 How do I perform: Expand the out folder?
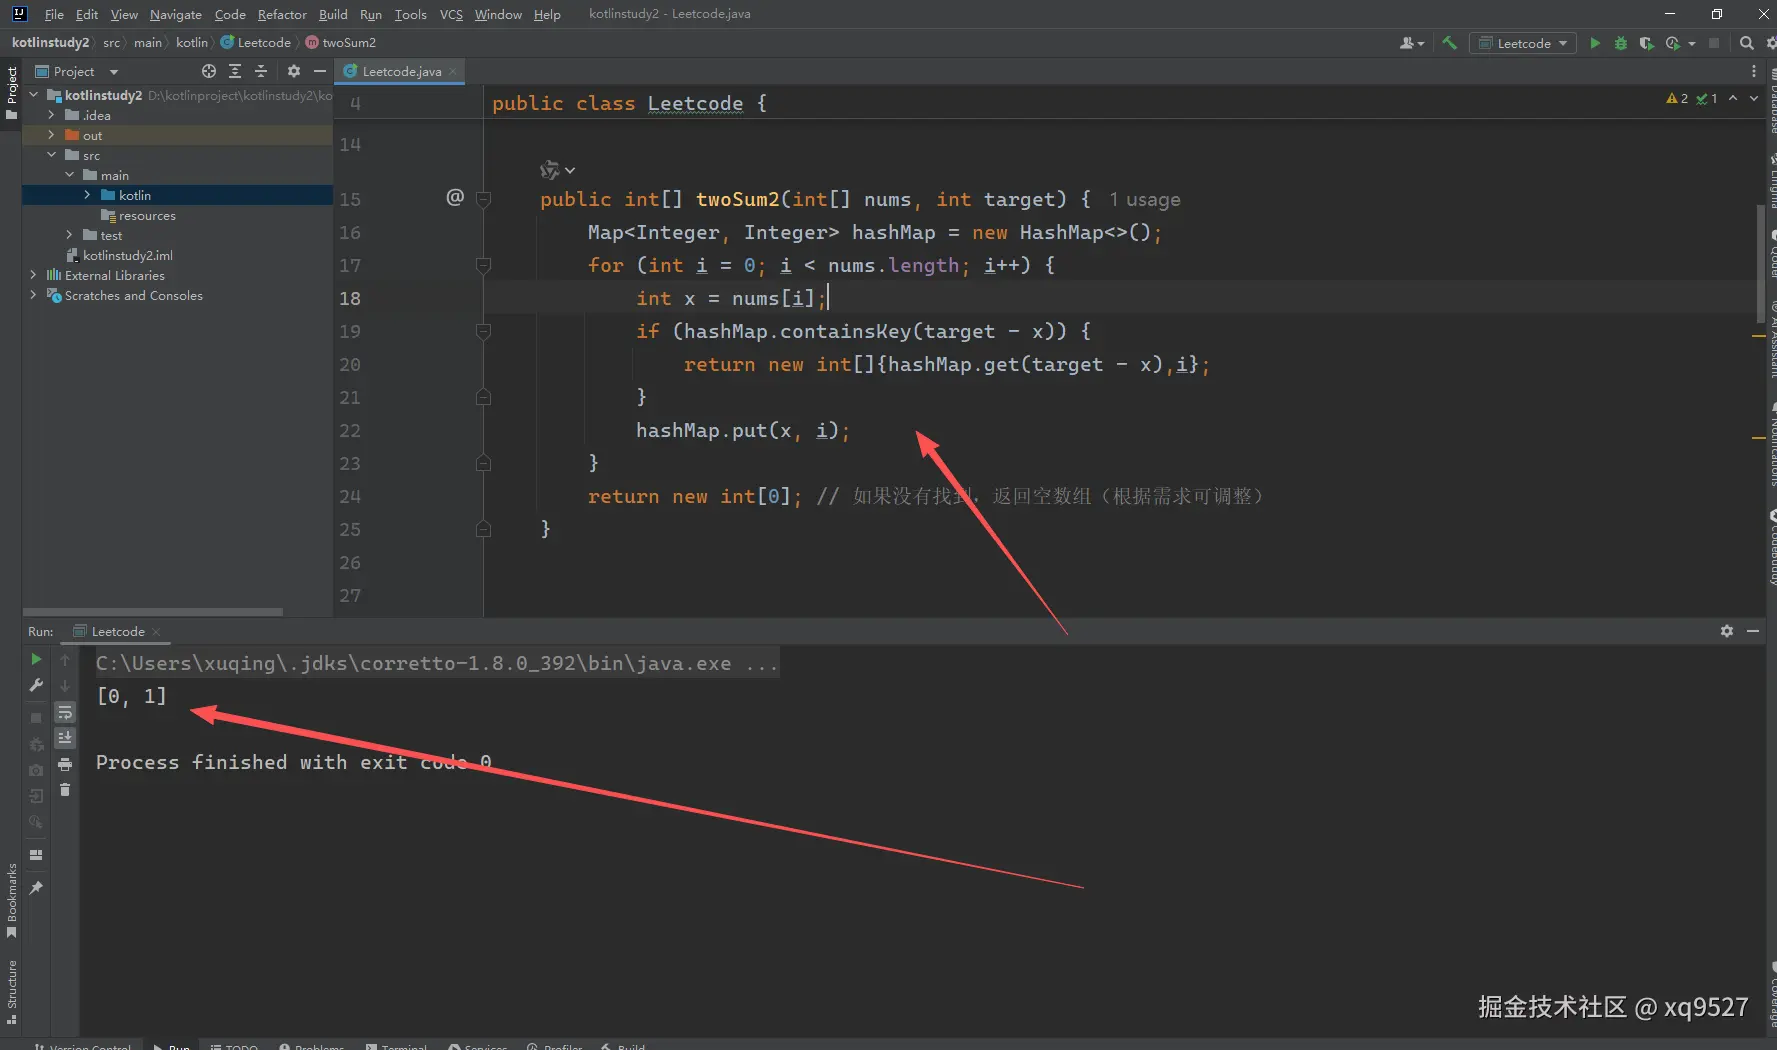click(x=51, y=135)
